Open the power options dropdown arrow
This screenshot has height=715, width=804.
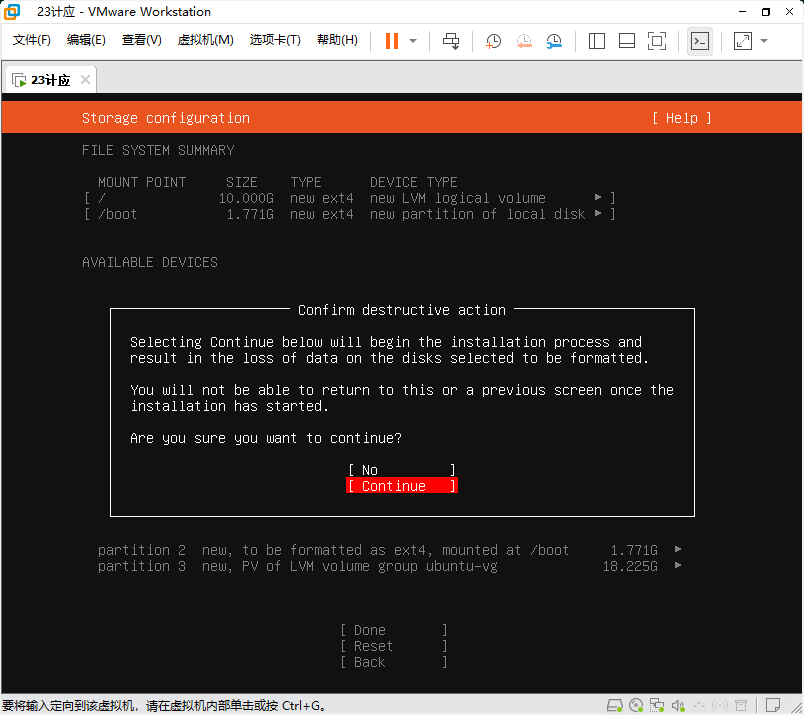[413, 41]
